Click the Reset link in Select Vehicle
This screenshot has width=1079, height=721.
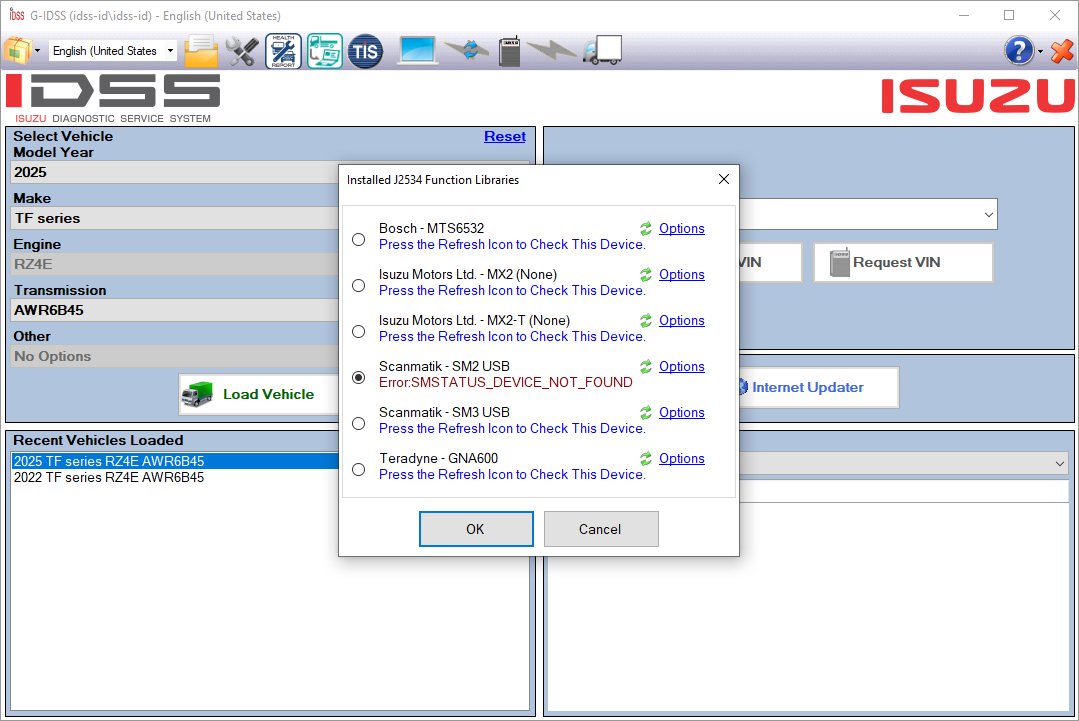point(504,137)
